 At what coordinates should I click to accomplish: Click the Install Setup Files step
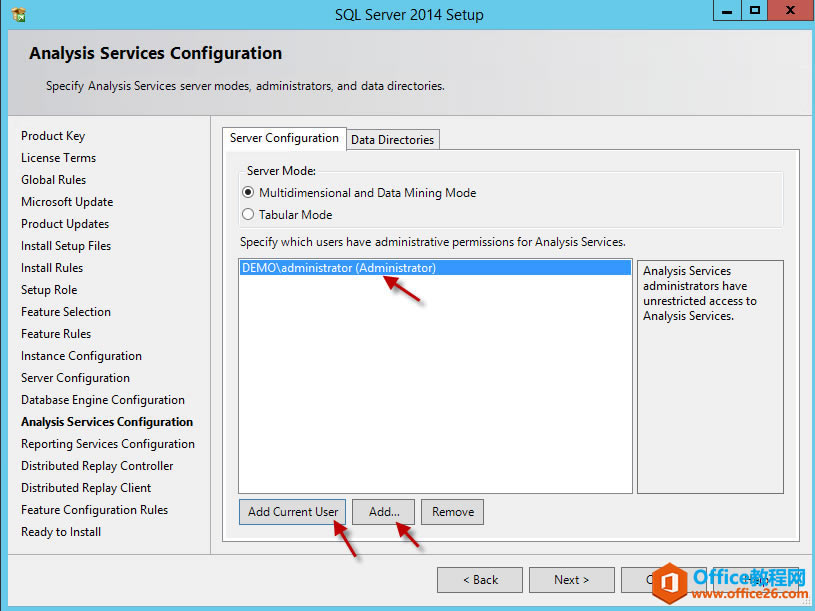66,246
